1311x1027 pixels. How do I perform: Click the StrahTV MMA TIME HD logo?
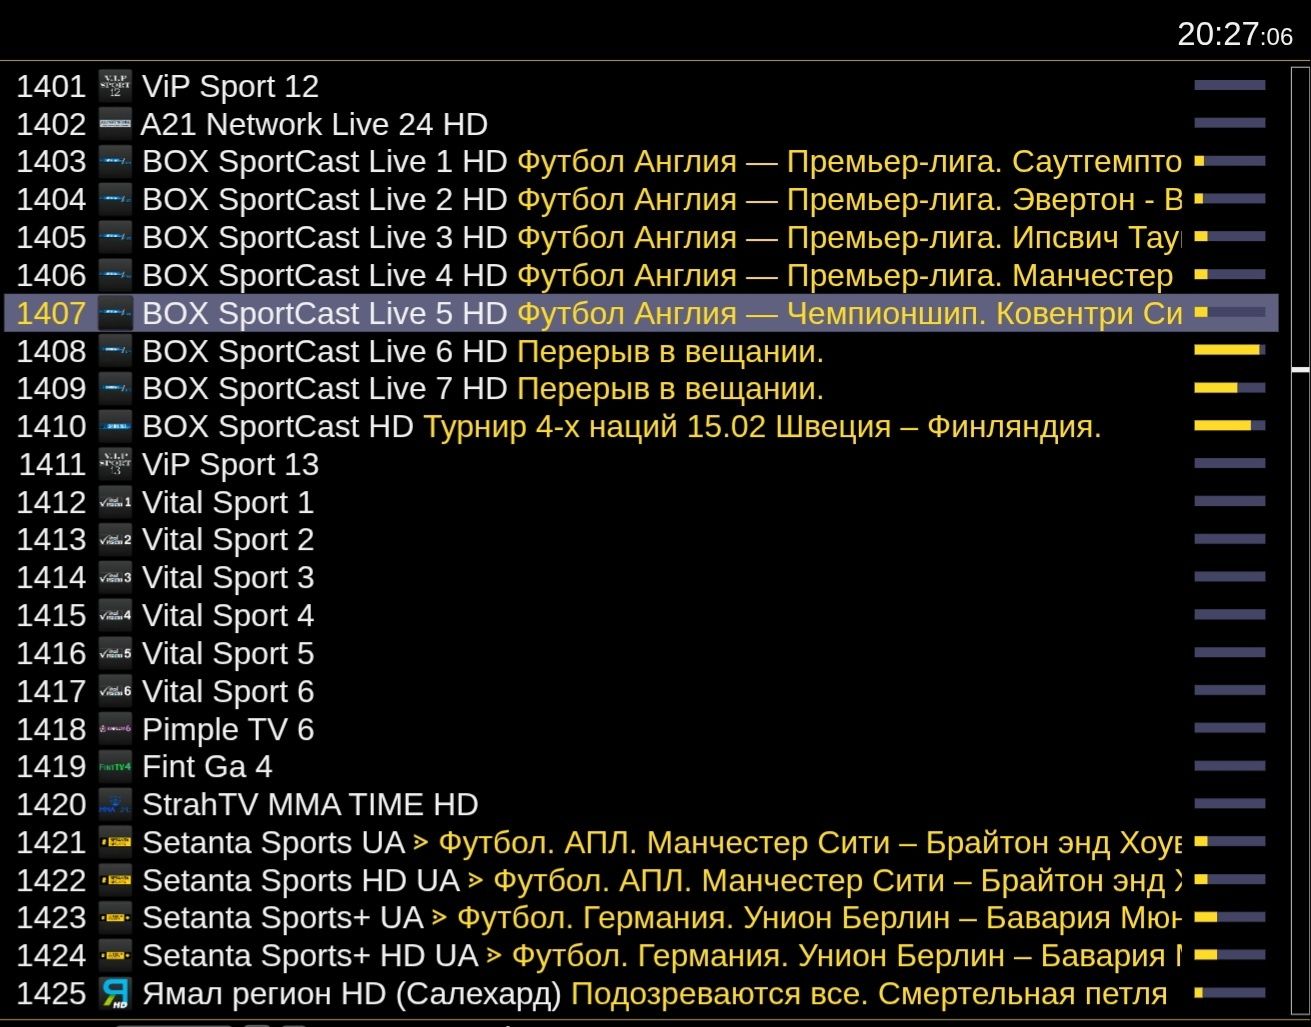point(115,804)
